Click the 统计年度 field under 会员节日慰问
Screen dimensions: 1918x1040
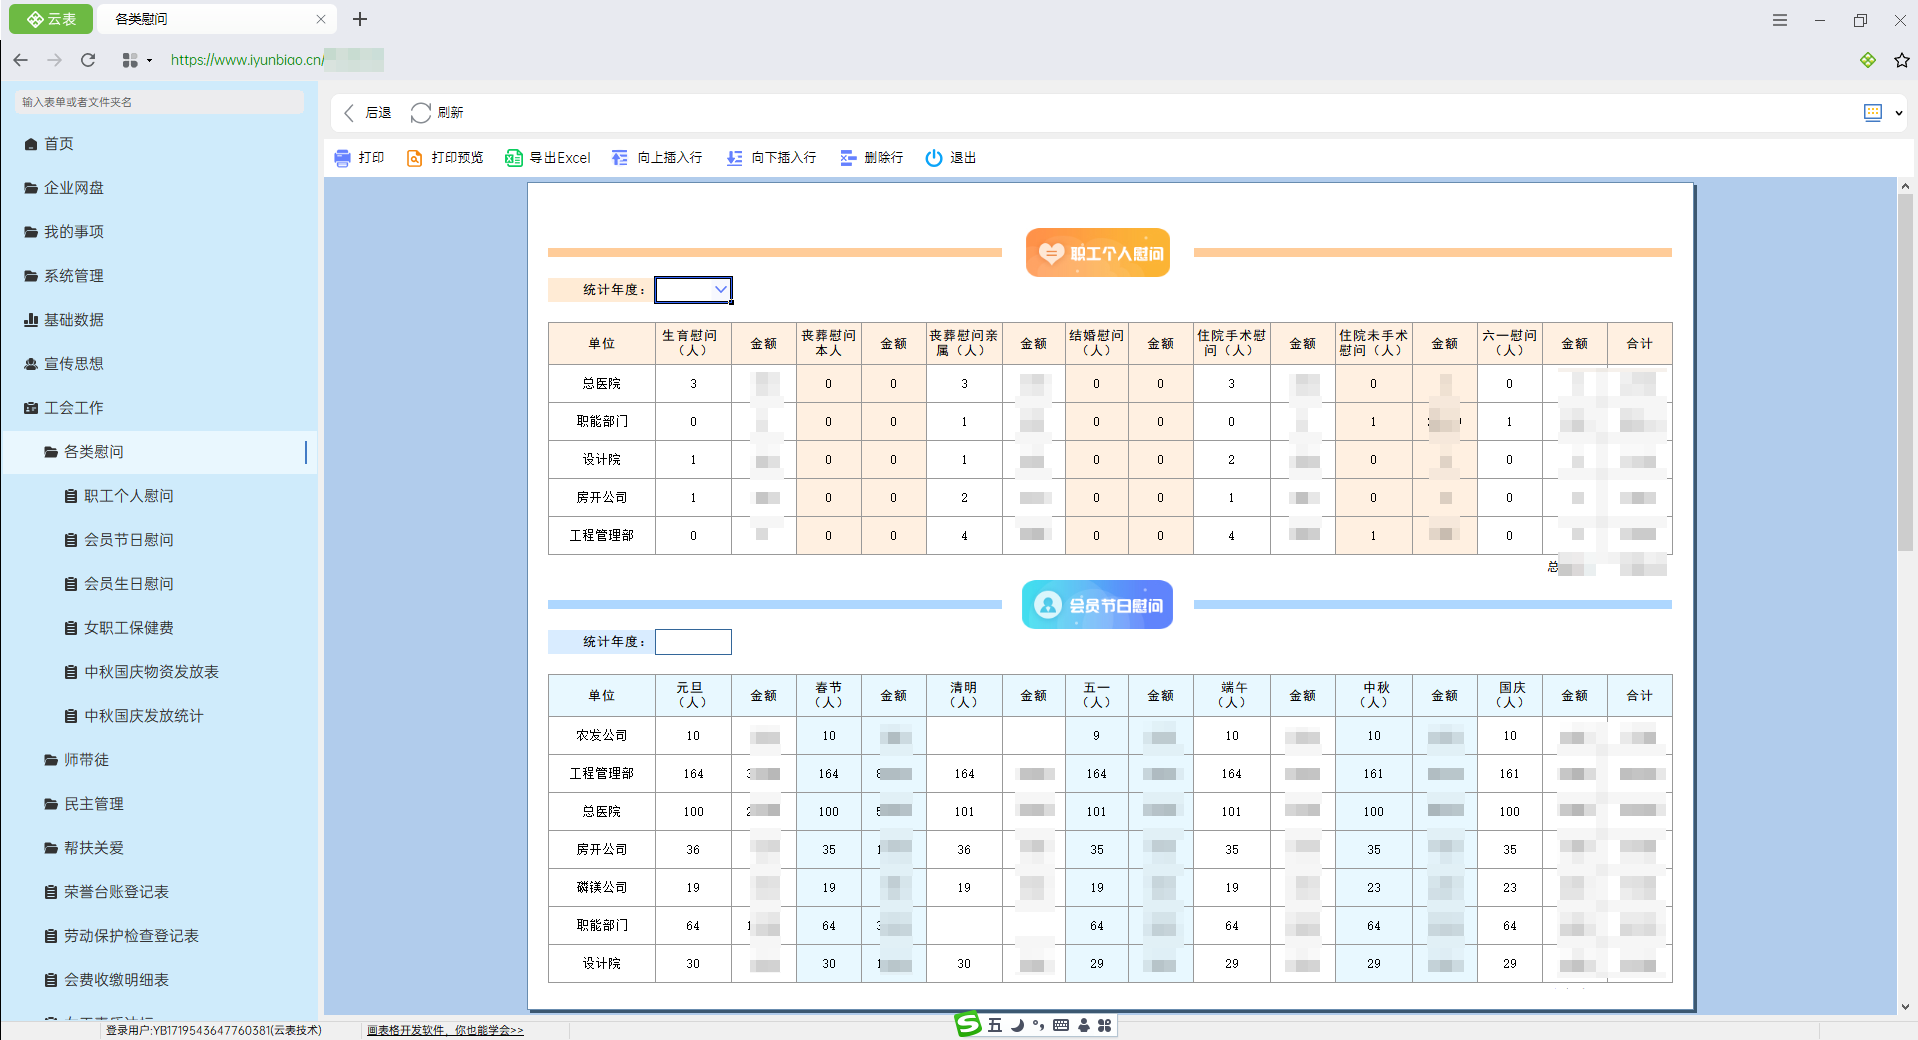click(x=693, y=642)
